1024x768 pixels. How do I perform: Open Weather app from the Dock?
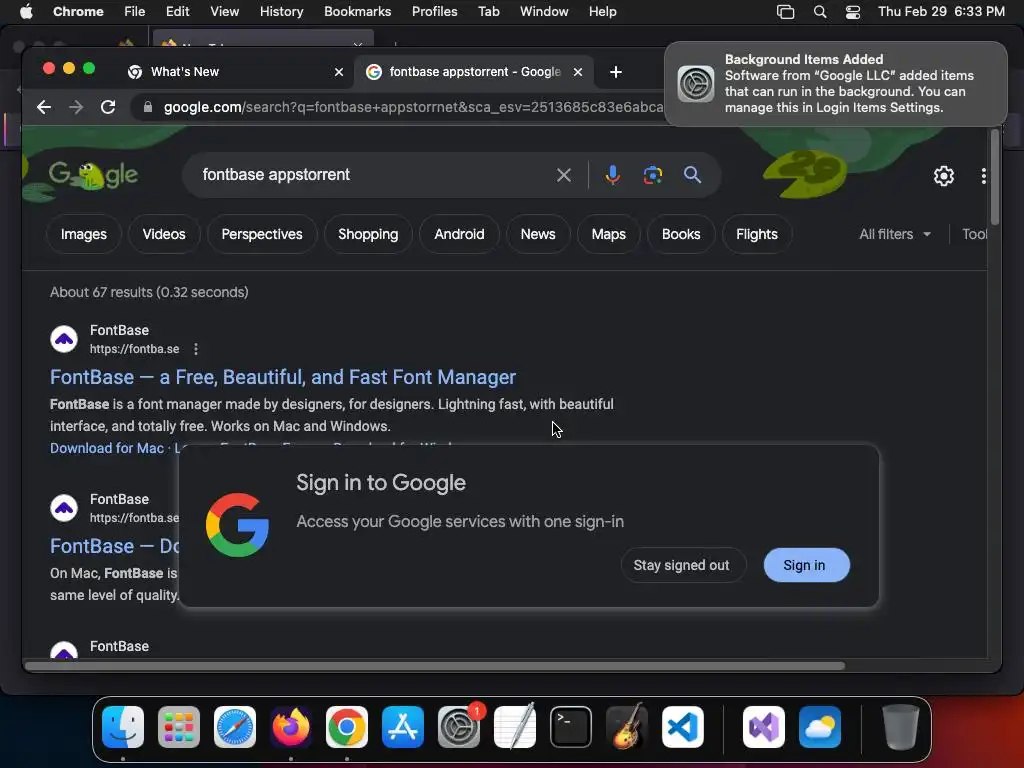tap(820, 727)
